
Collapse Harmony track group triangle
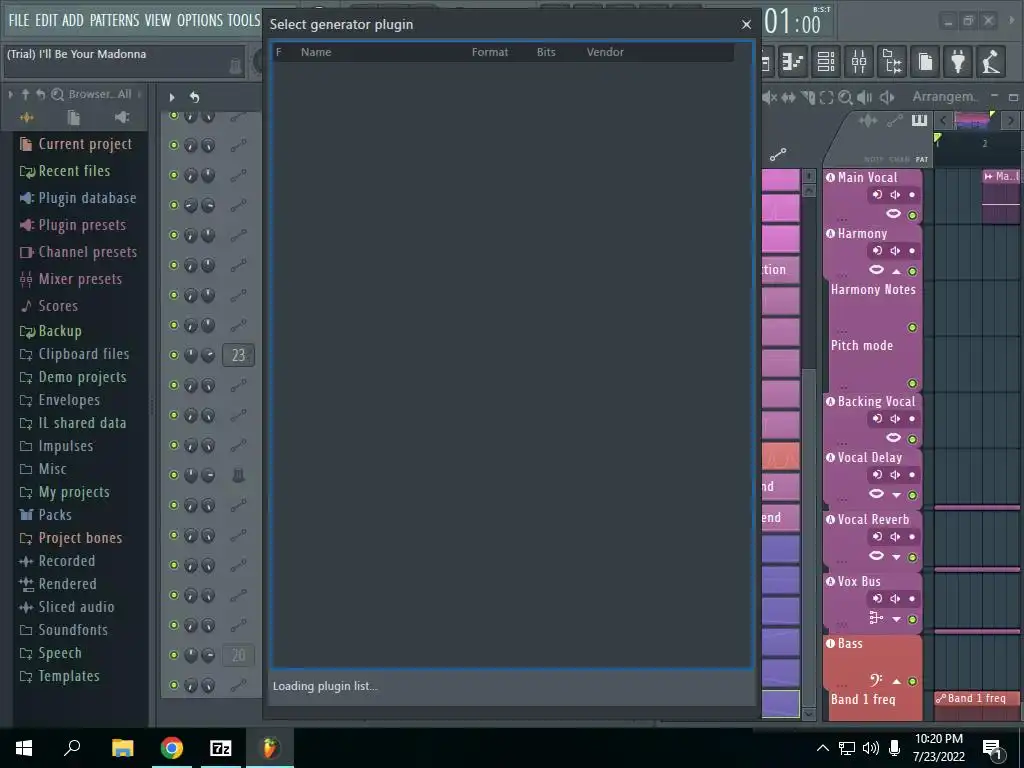coord(897,272)
